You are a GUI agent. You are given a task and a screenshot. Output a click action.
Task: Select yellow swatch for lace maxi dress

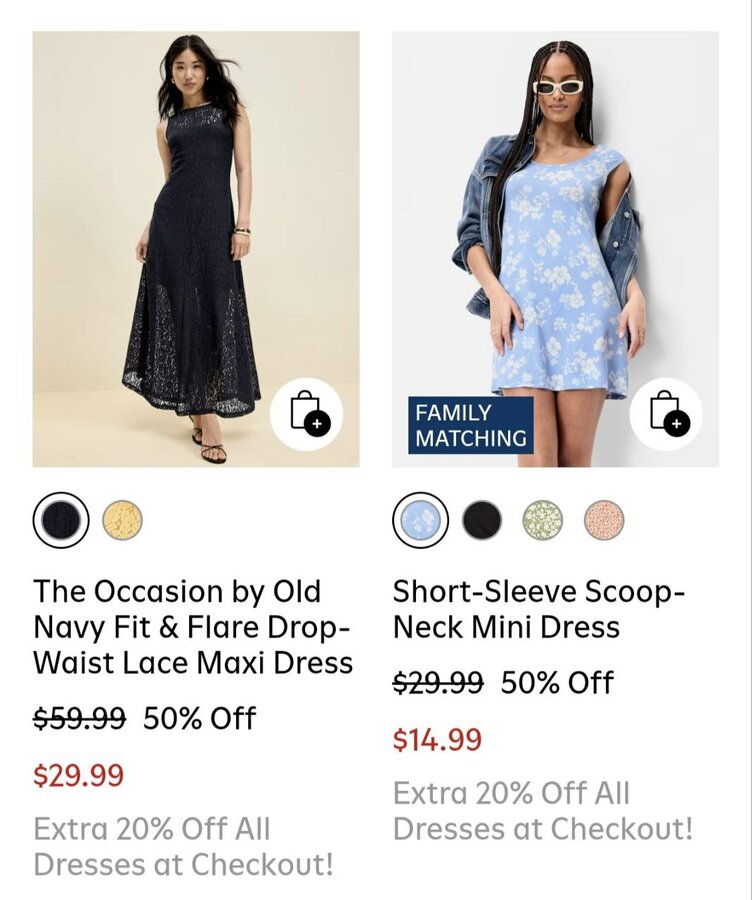(x=123, y=520)
